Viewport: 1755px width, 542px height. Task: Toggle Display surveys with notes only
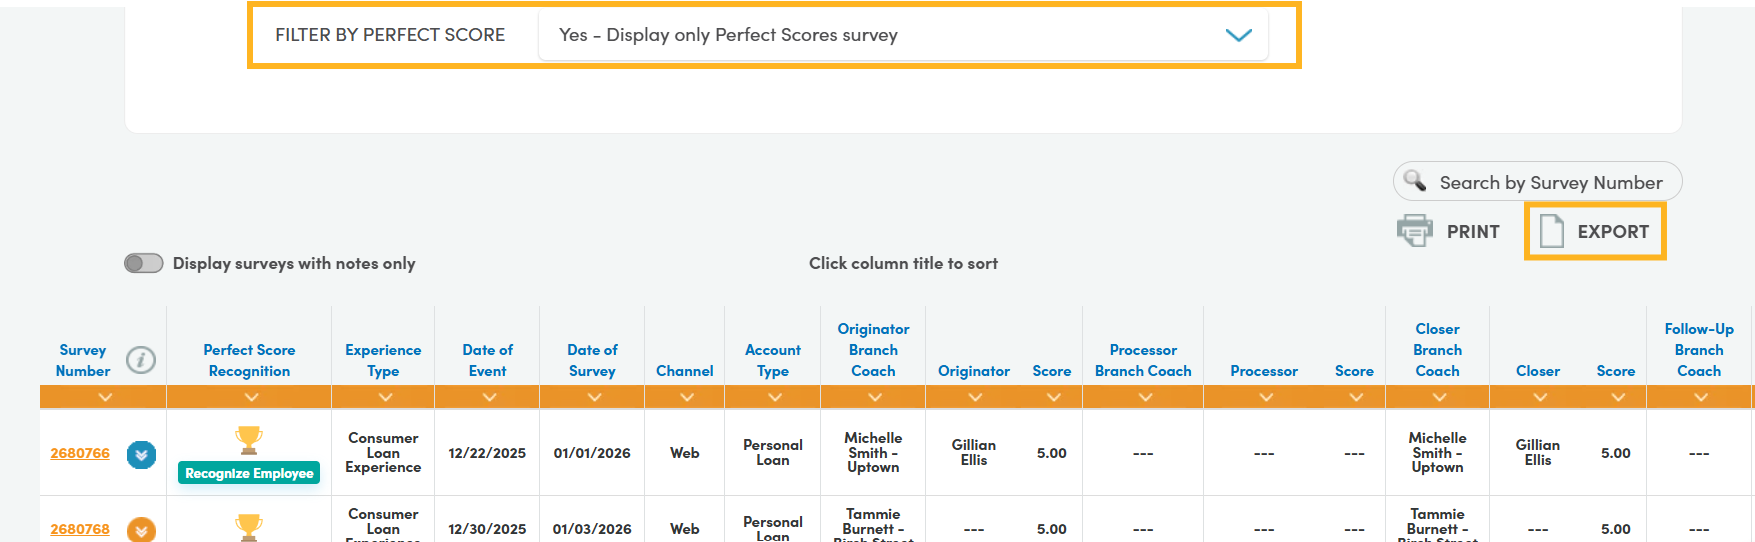click(x=144, y=263)
